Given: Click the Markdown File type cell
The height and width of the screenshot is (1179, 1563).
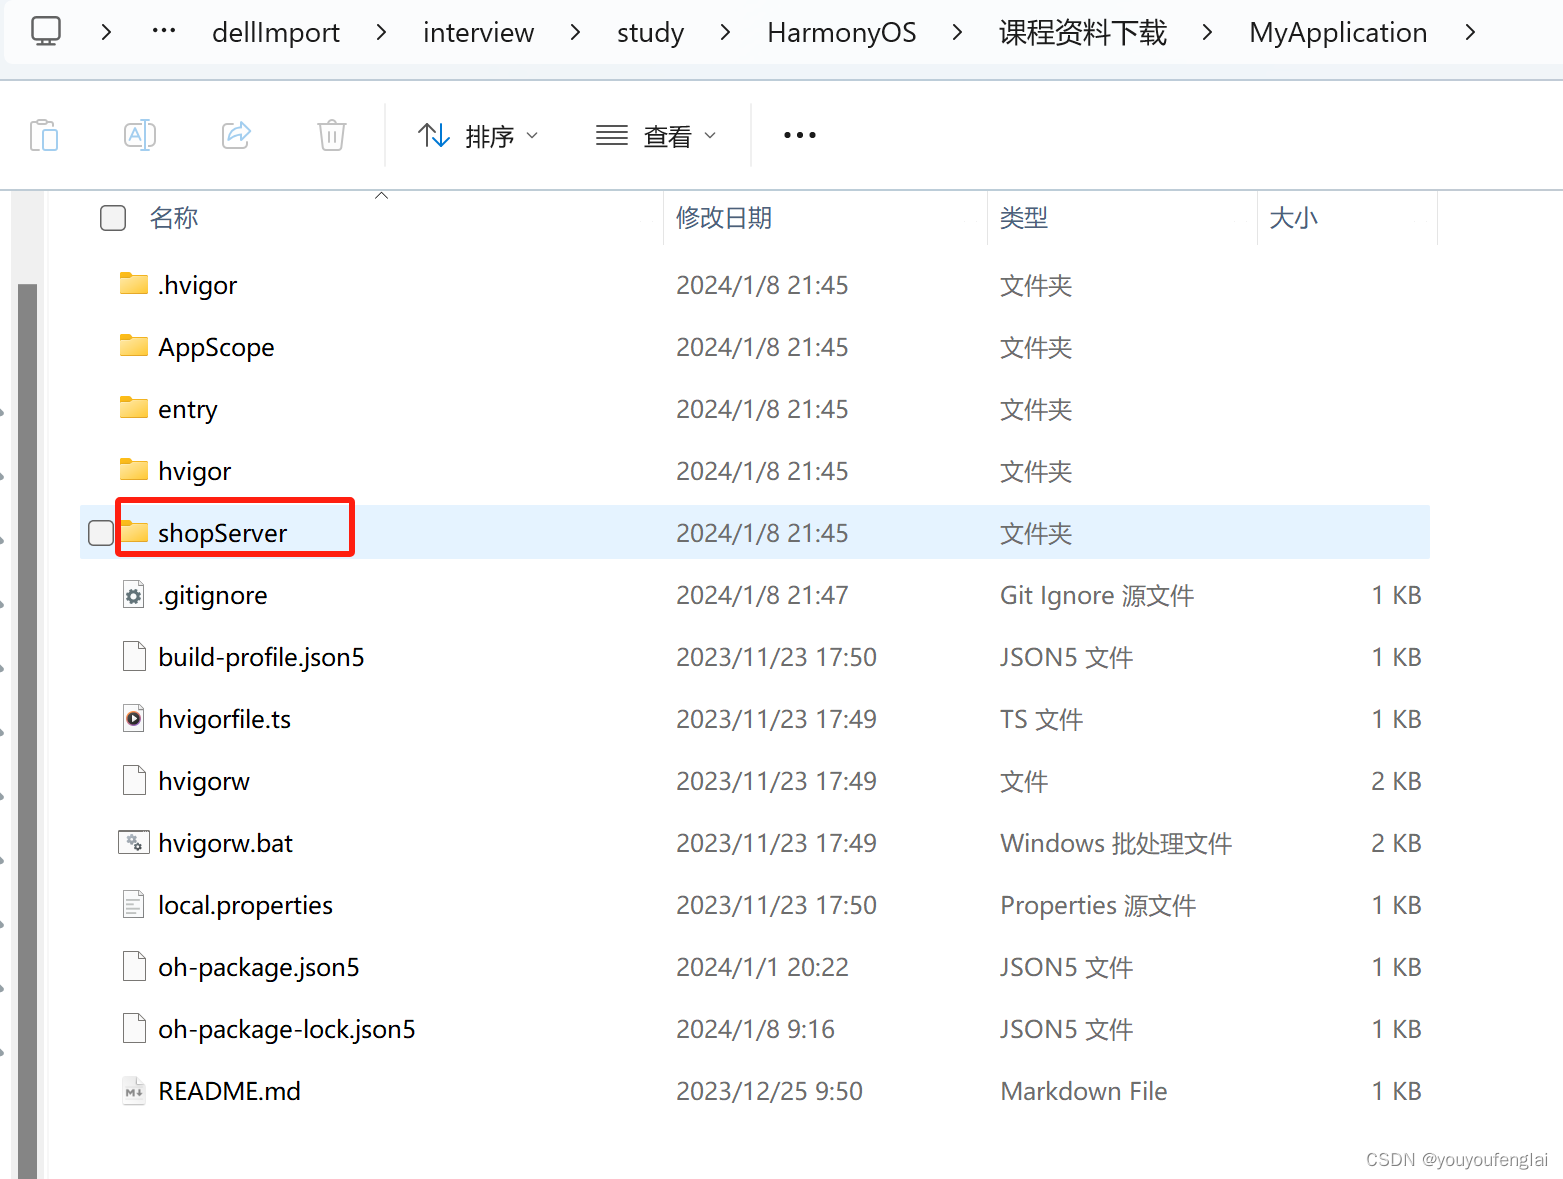Looking at the screenshot, I should point(1084,1091).
